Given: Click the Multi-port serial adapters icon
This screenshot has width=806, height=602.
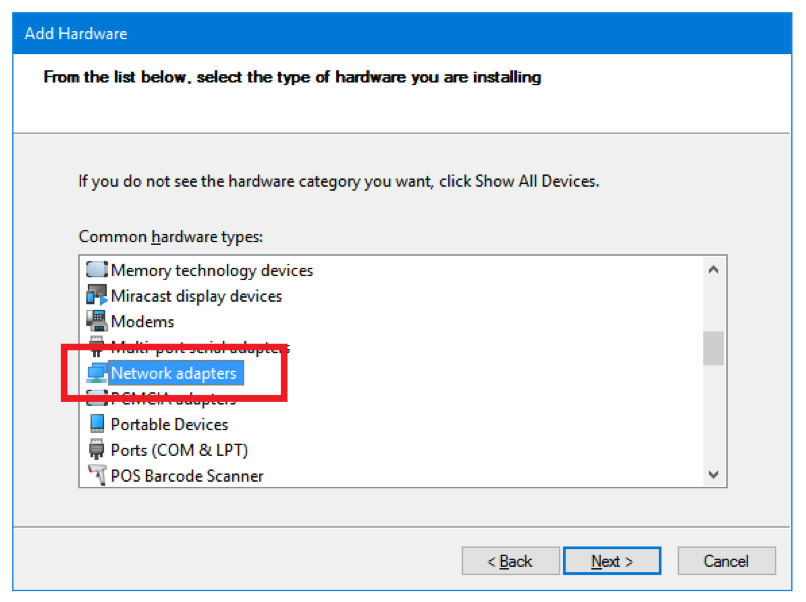Looking at the screenshot, I should (96, 349).
